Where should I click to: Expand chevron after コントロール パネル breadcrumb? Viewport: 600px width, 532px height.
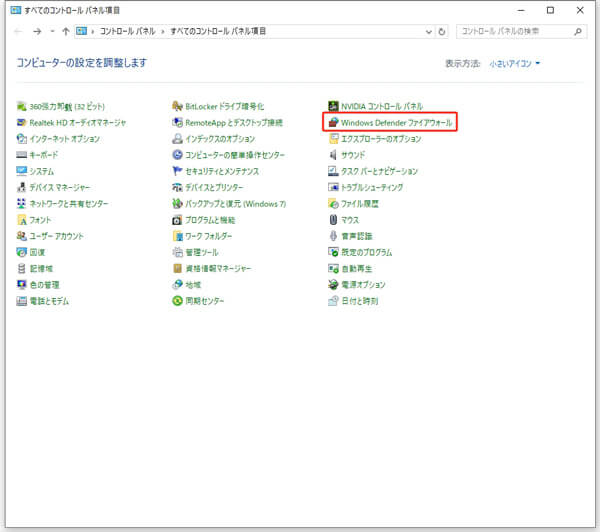click(163, 31)
